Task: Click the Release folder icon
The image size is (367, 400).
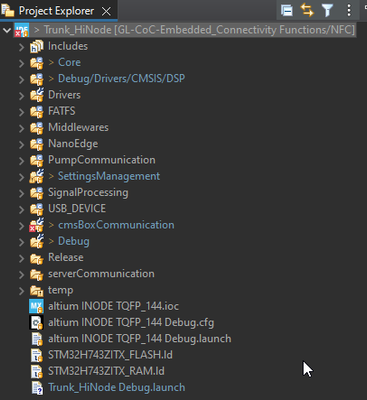Action: pyautogui.click(x=36, y=258)
